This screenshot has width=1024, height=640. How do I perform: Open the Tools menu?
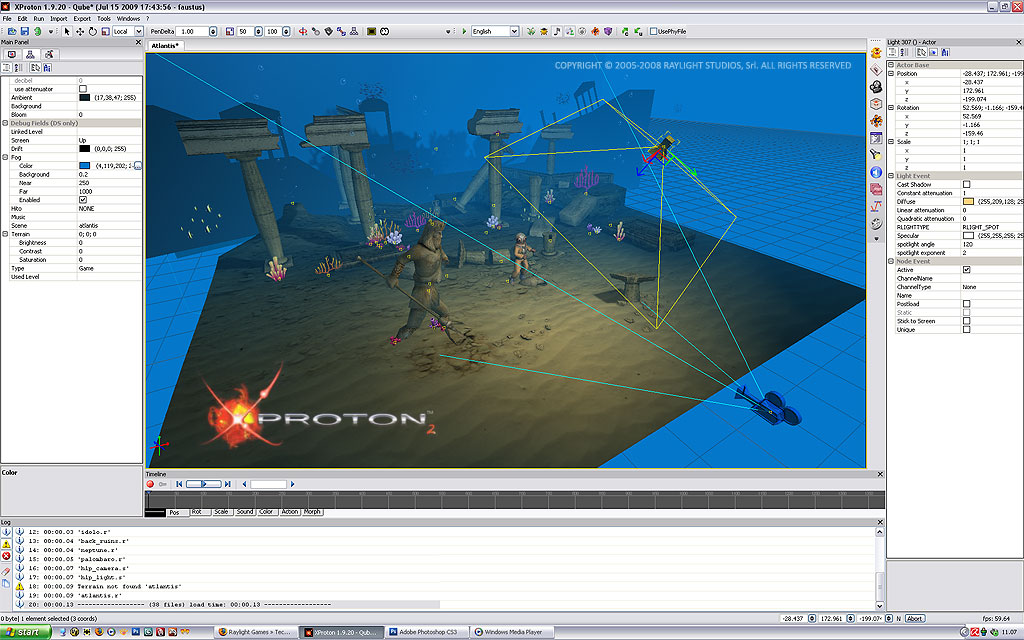coord(104,19)
